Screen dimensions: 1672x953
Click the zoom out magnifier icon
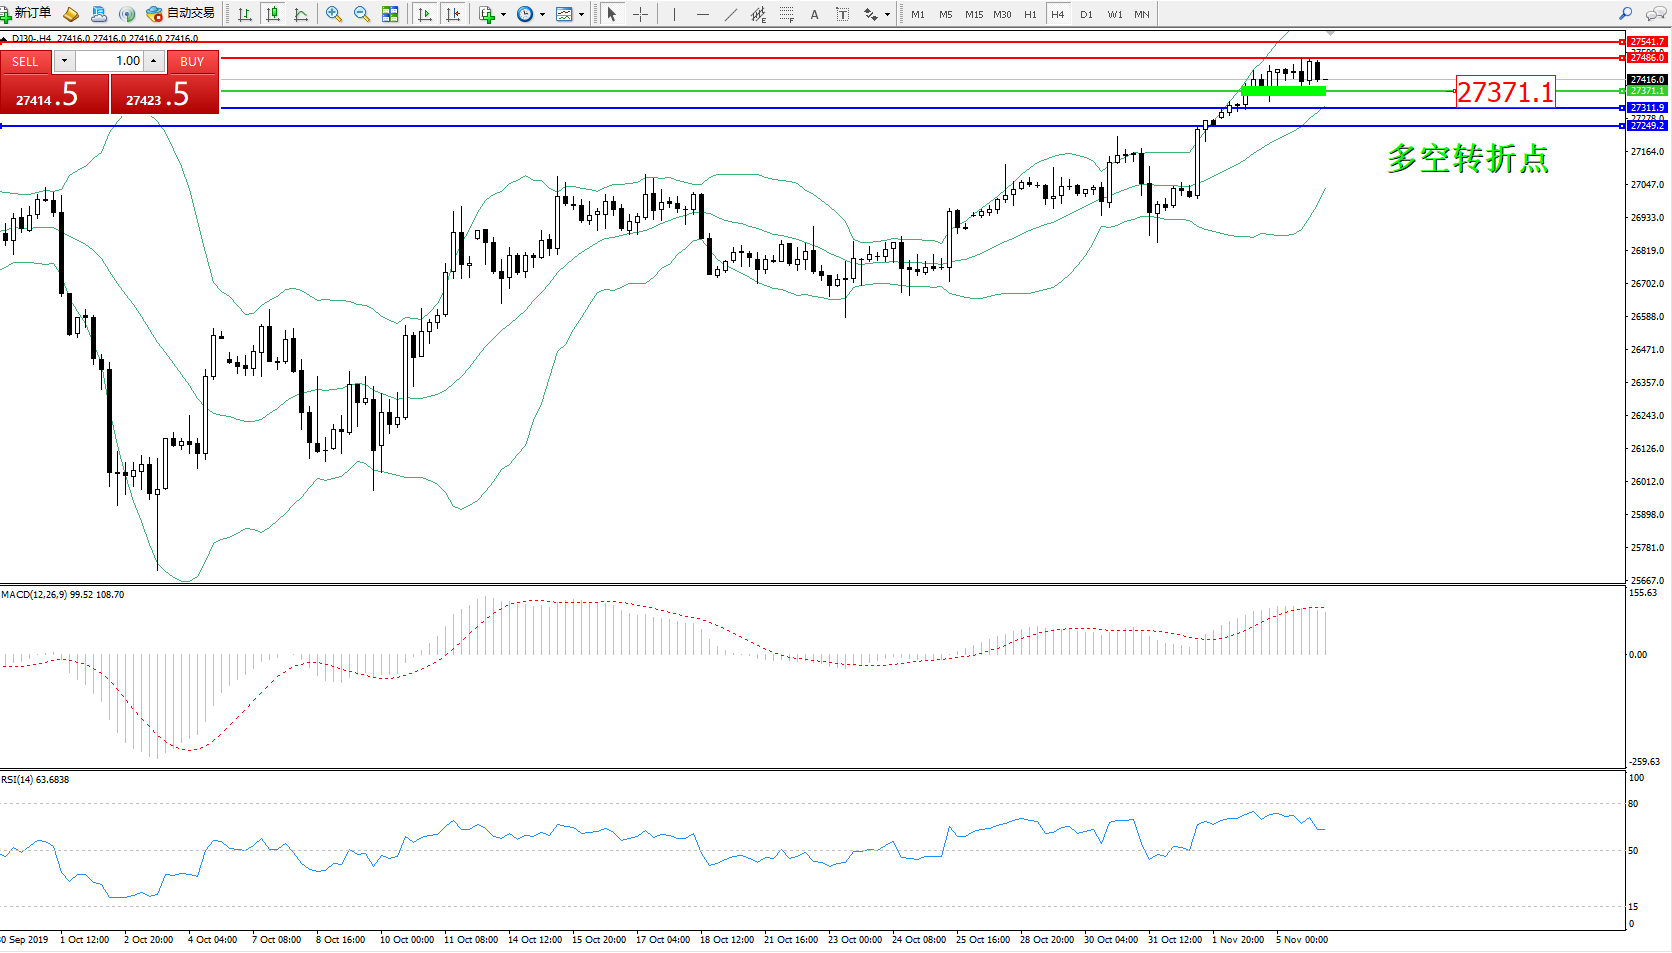click(x=362, y=14)
